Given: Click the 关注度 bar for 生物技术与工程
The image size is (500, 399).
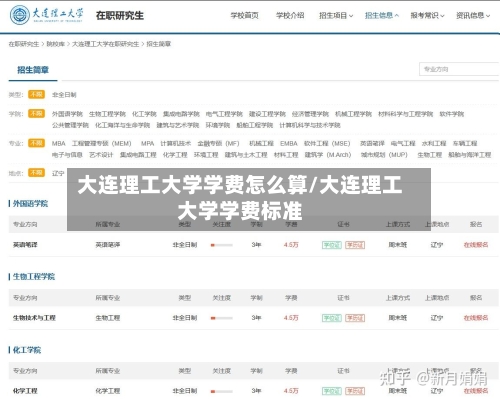Looking at the screenshot, I should 222,318.
